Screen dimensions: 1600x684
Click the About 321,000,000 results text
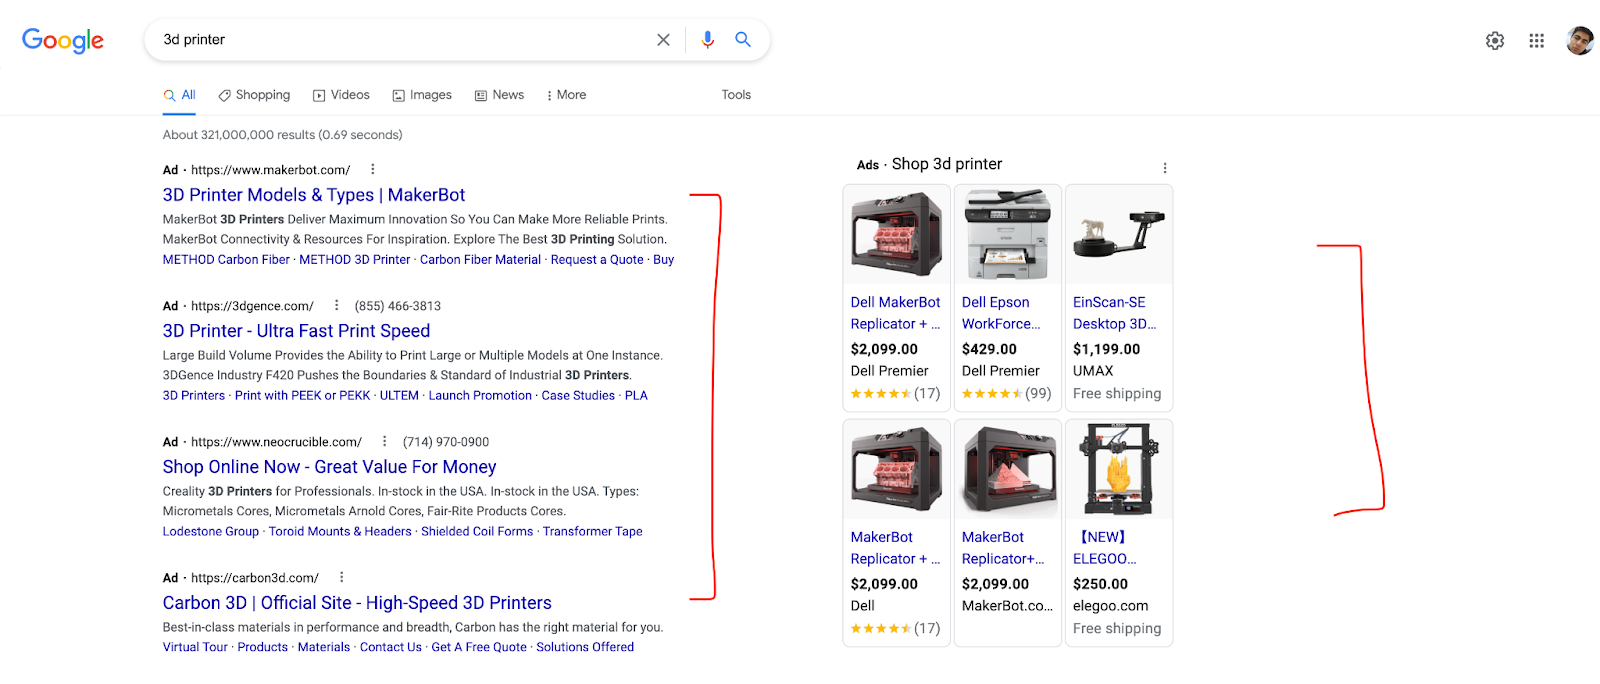pos(283,135)
